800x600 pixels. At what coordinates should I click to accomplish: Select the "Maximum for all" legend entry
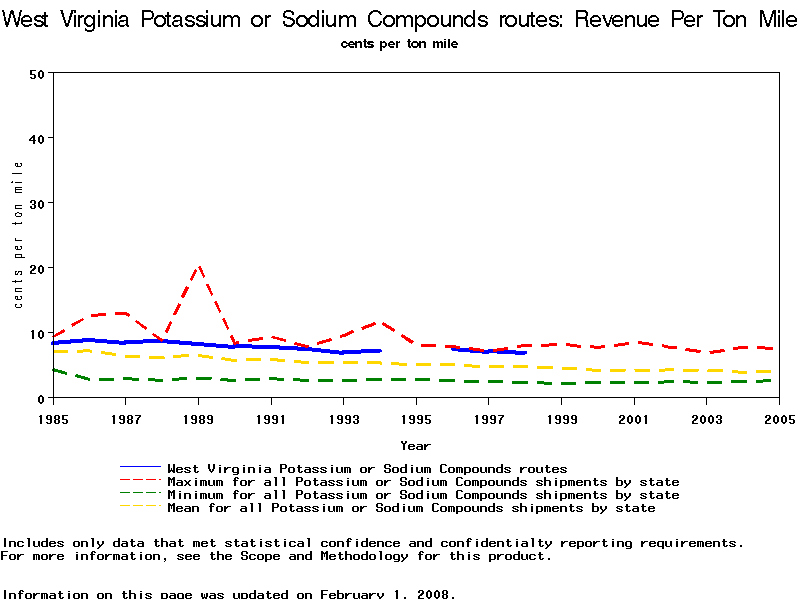[x=423, y=482]
